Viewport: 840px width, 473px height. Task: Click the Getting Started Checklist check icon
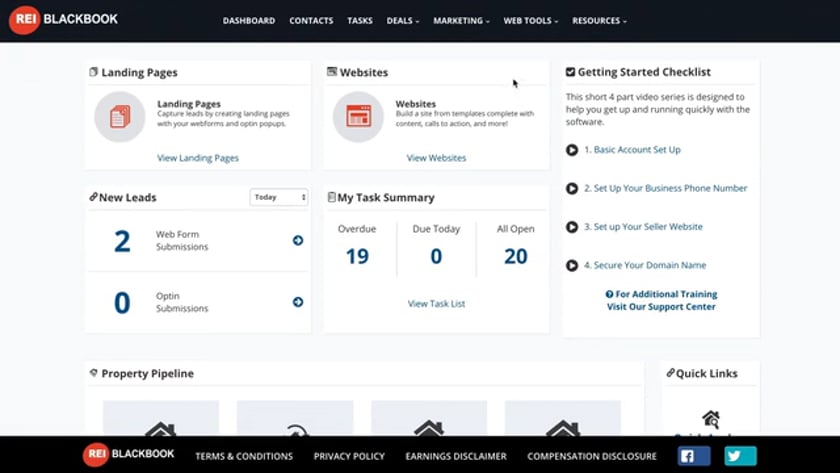pyautogui.click(x=571, y=72)
